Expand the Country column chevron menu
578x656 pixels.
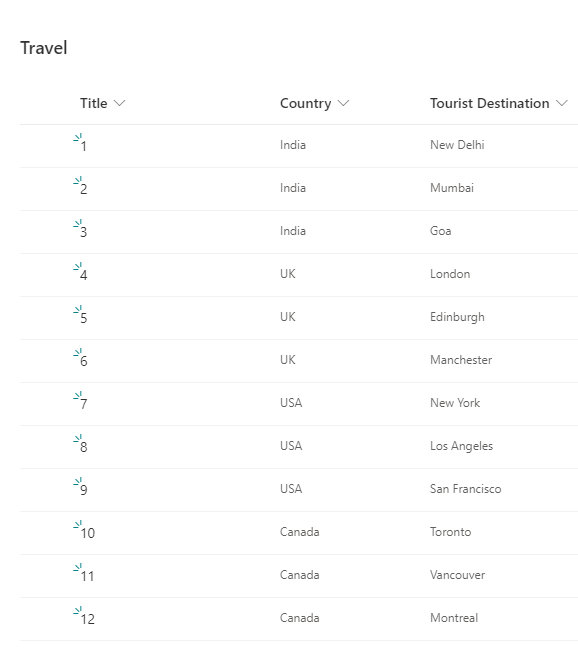[343, 103]
